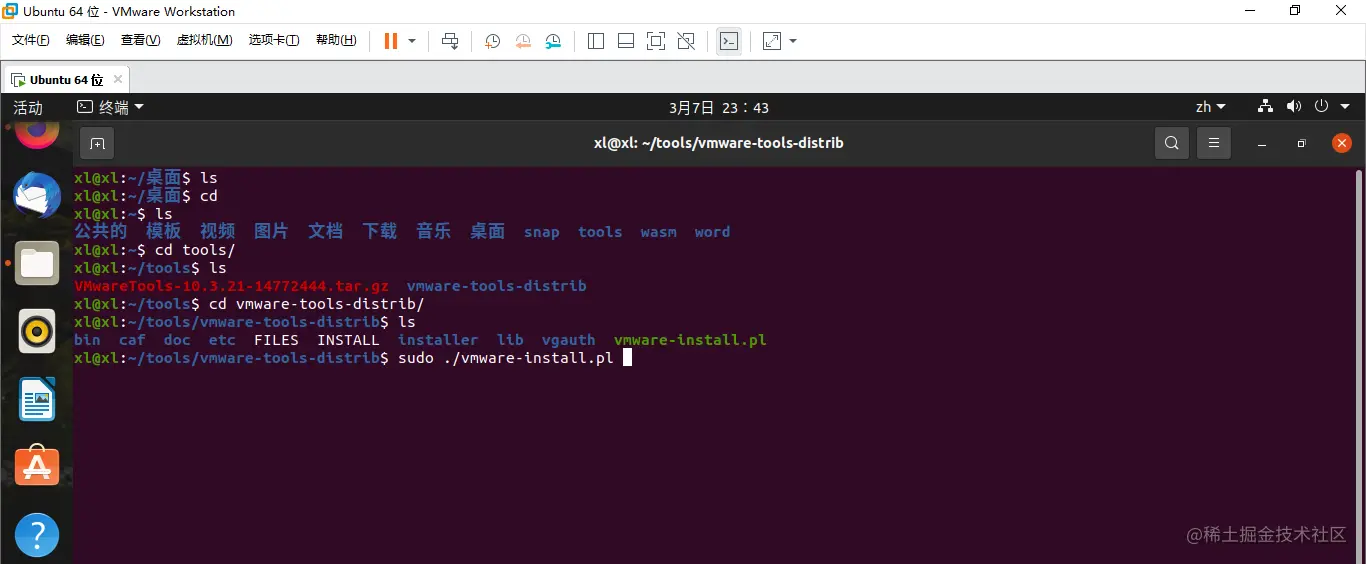This screenshot has width=1366, height=564.
Task: Open the 帮助(H) menu
Action: [336, 40]
